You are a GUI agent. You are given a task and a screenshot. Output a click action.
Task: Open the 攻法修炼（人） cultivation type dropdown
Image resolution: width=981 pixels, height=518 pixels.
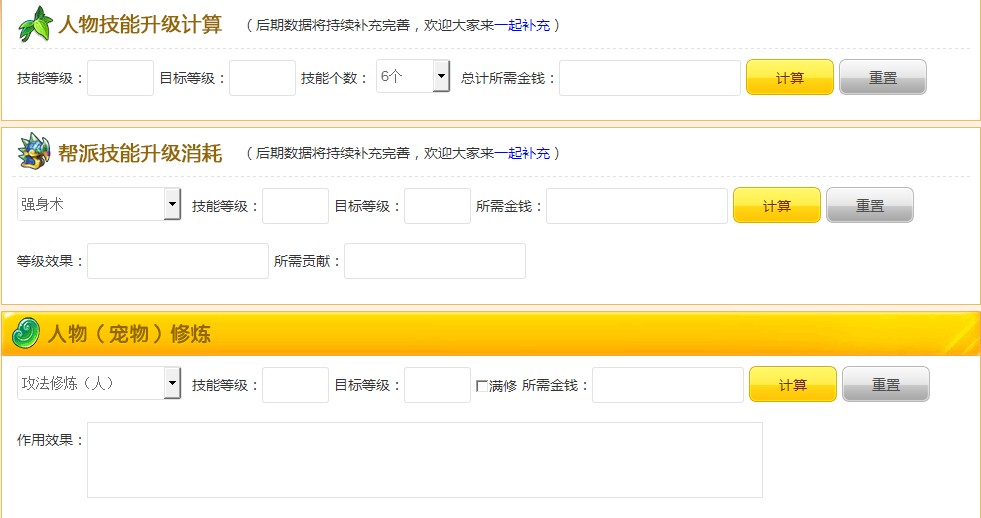(99, 383)
